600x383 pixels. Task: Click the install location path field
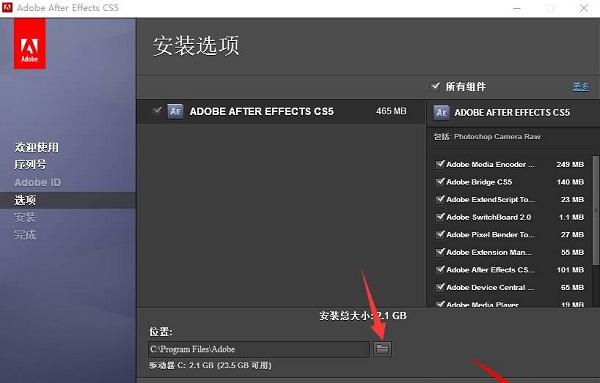tap(259, 349)
